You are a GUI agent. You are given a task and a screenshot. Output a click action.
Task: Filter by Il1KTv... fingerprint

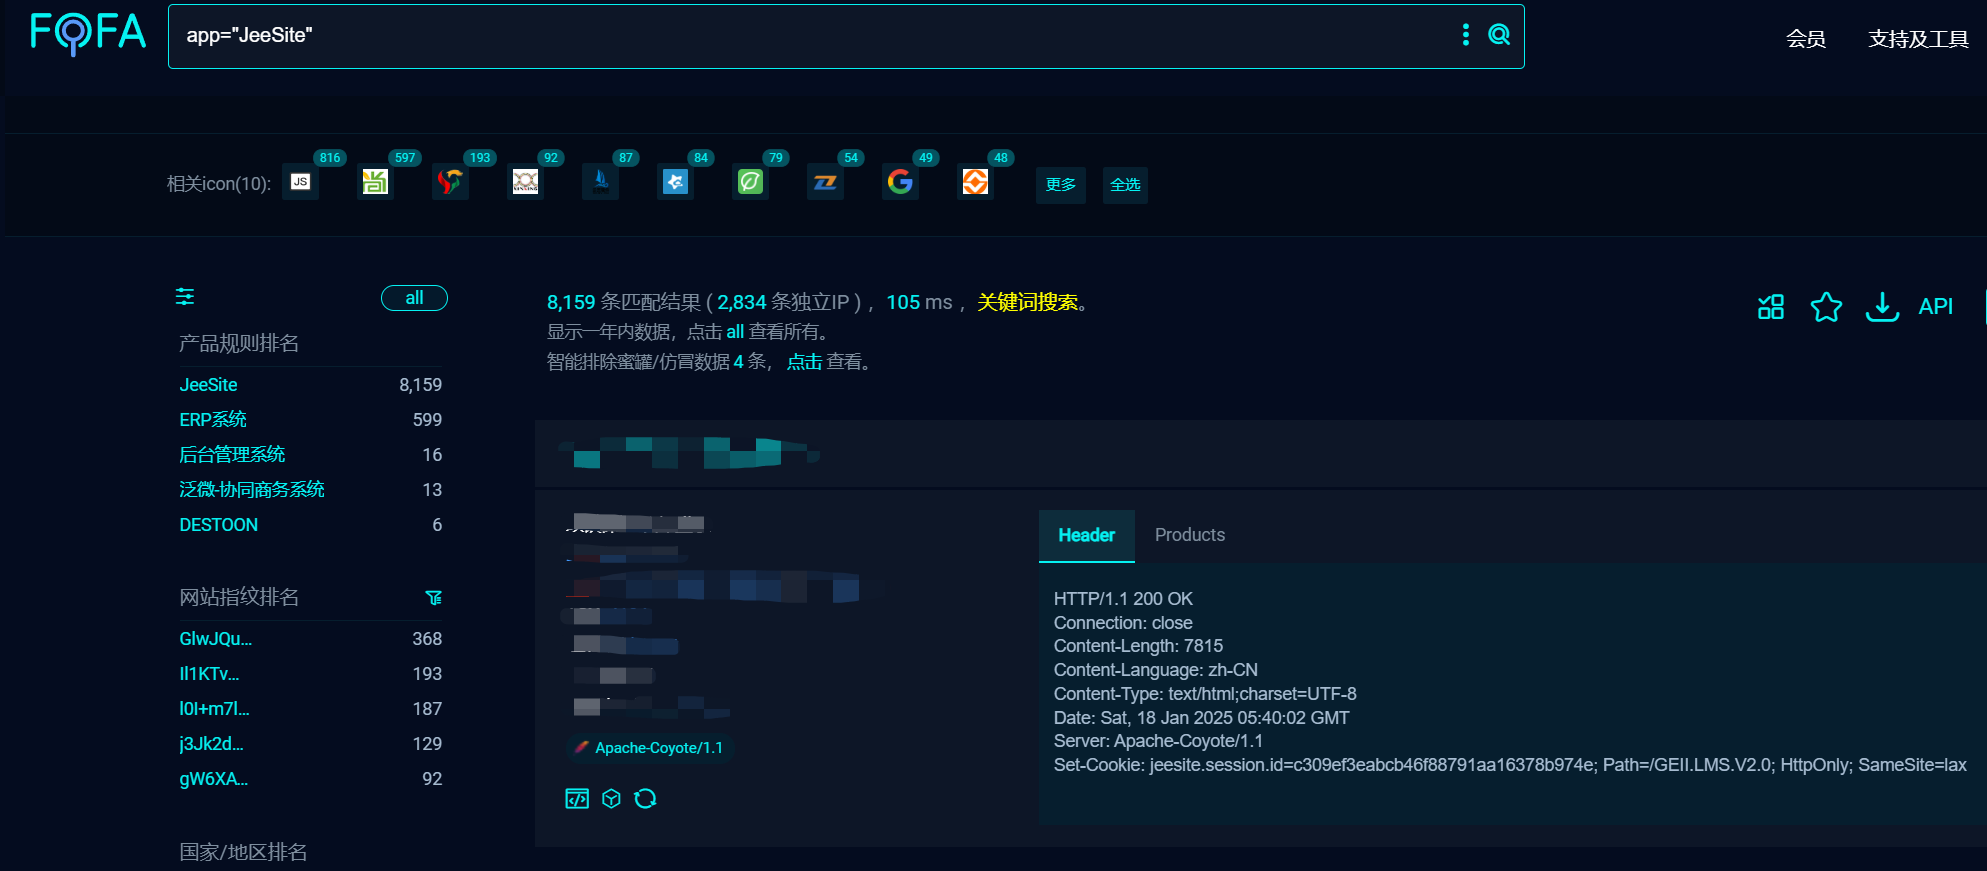point(209,674)
